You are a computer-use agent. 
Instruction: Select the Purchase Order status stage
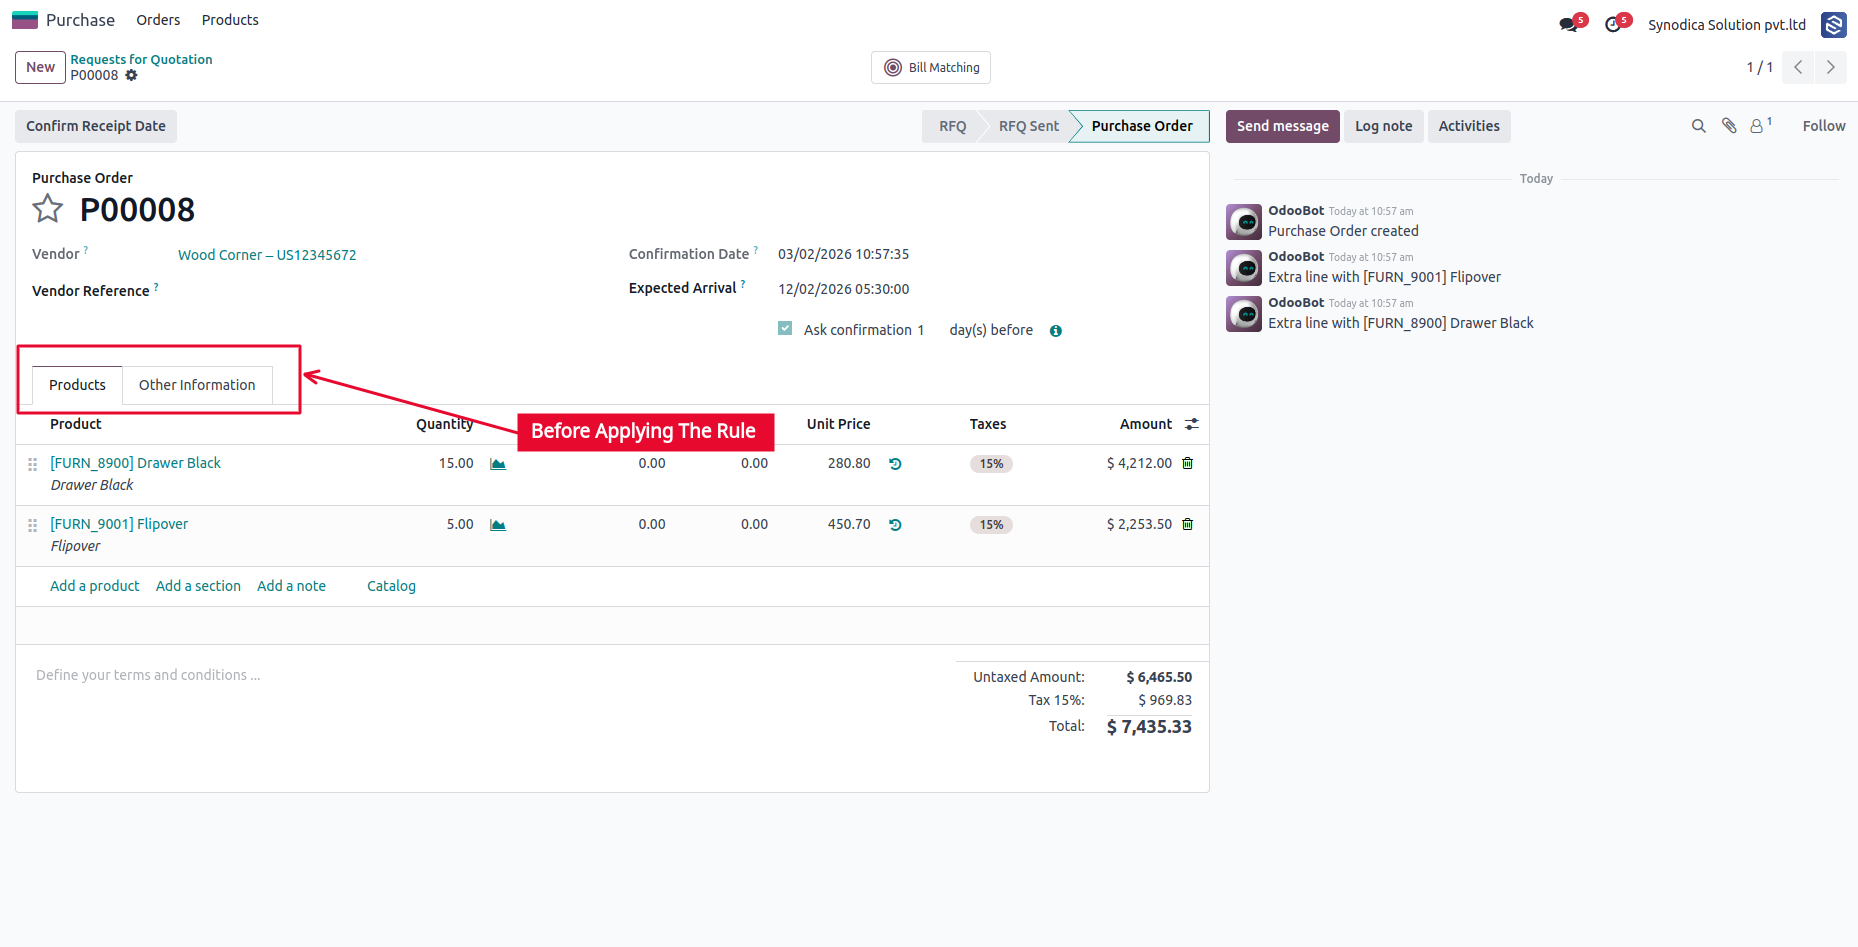(x=1142, y=126)
